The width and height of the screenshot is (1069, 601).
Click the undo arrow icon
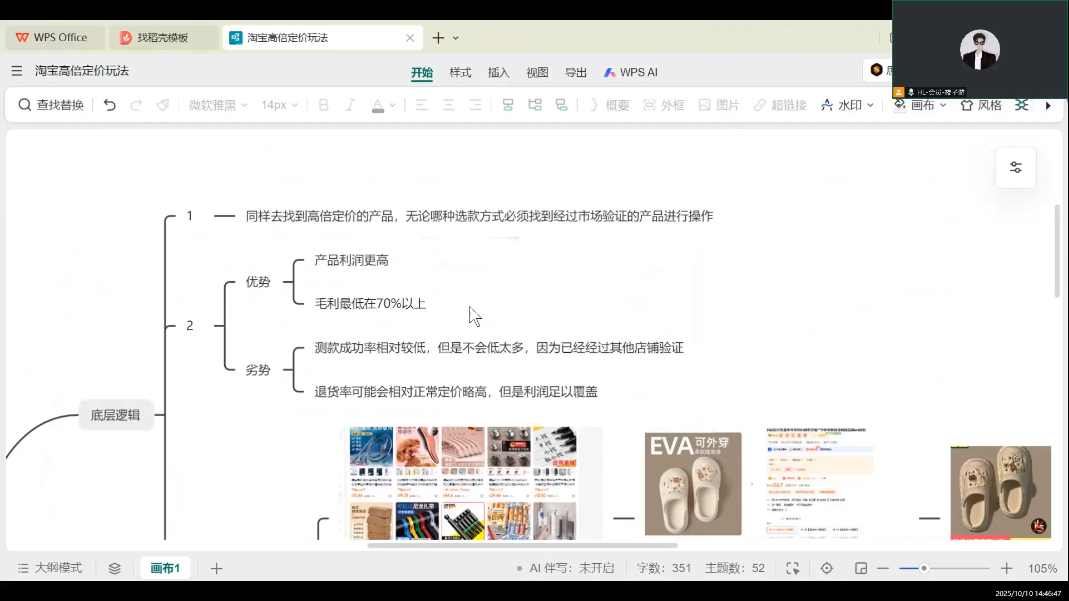[x=110, y=105]
